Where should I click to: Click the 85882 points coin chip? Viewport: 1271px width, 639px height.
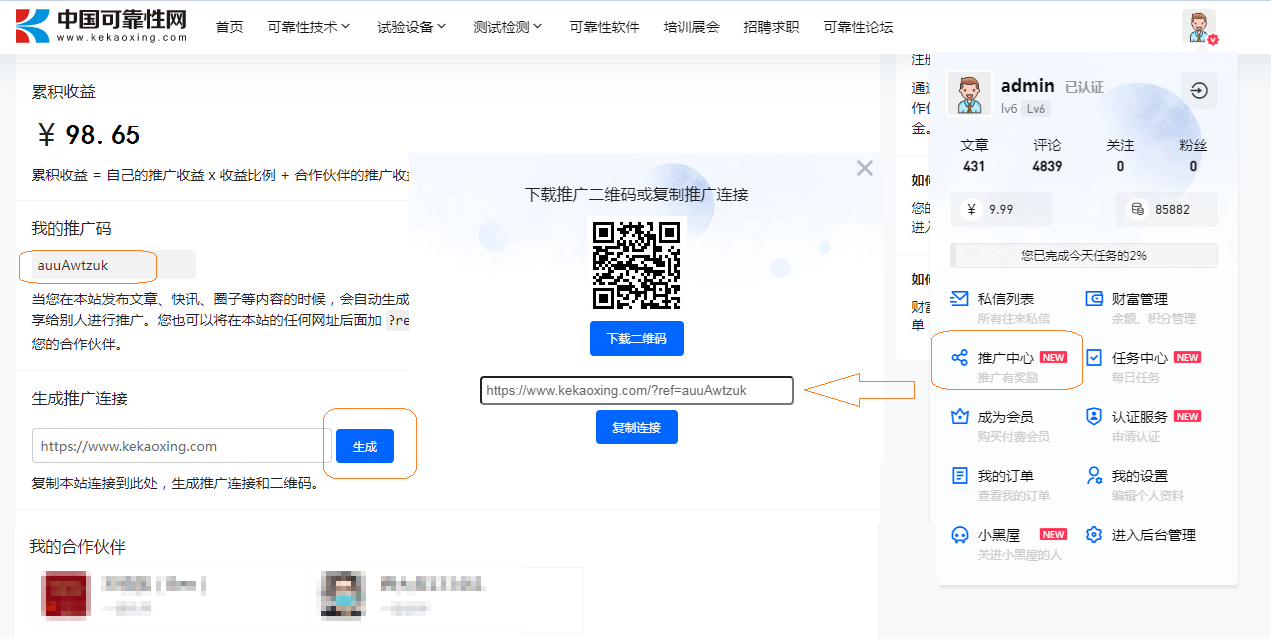click(1167, 210)
